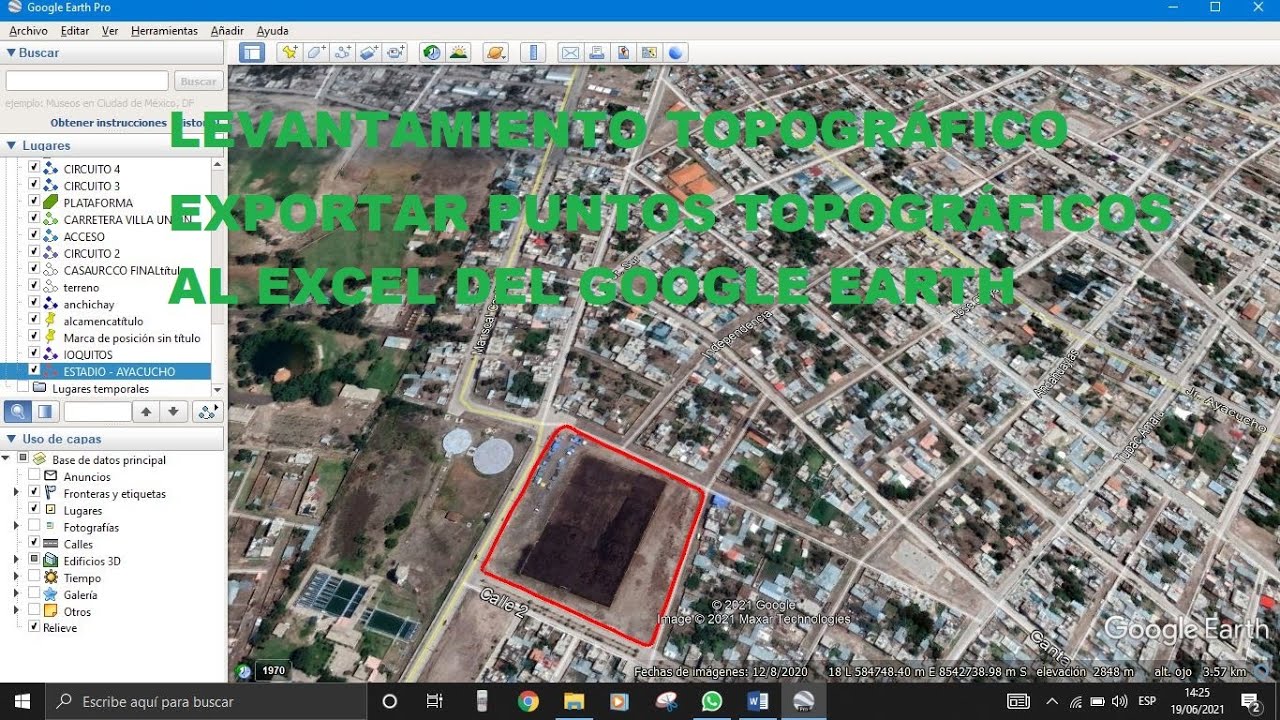Click the 1970 historical imagery indicator
Viewport: 1280px width, 720px height.
271,671
